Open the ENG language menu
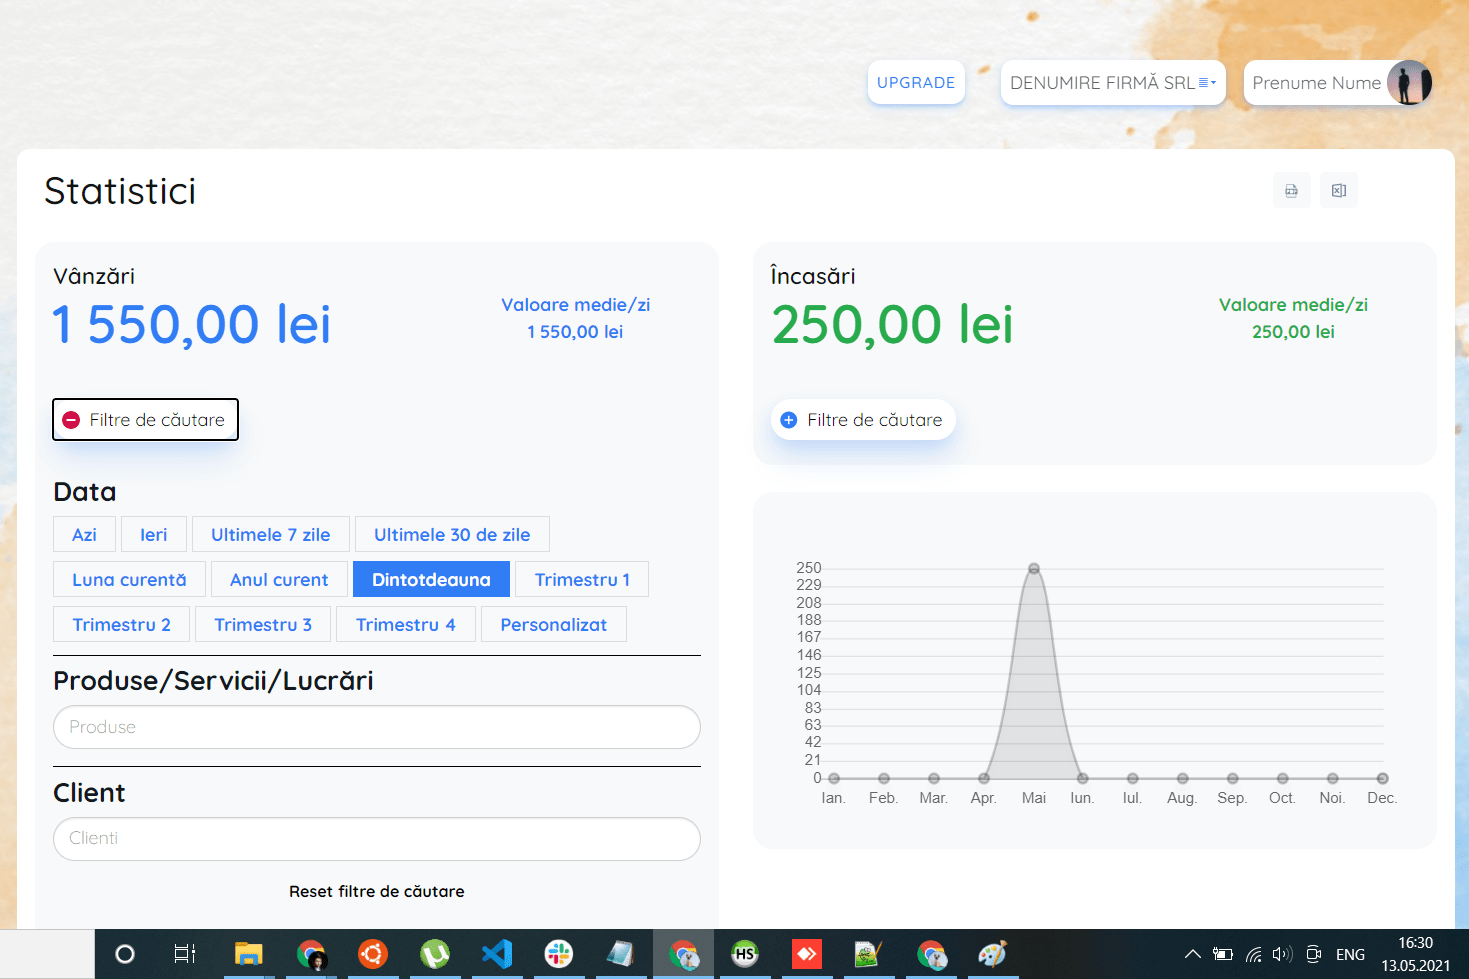 pyautogui.click(x=1350, y=954)
